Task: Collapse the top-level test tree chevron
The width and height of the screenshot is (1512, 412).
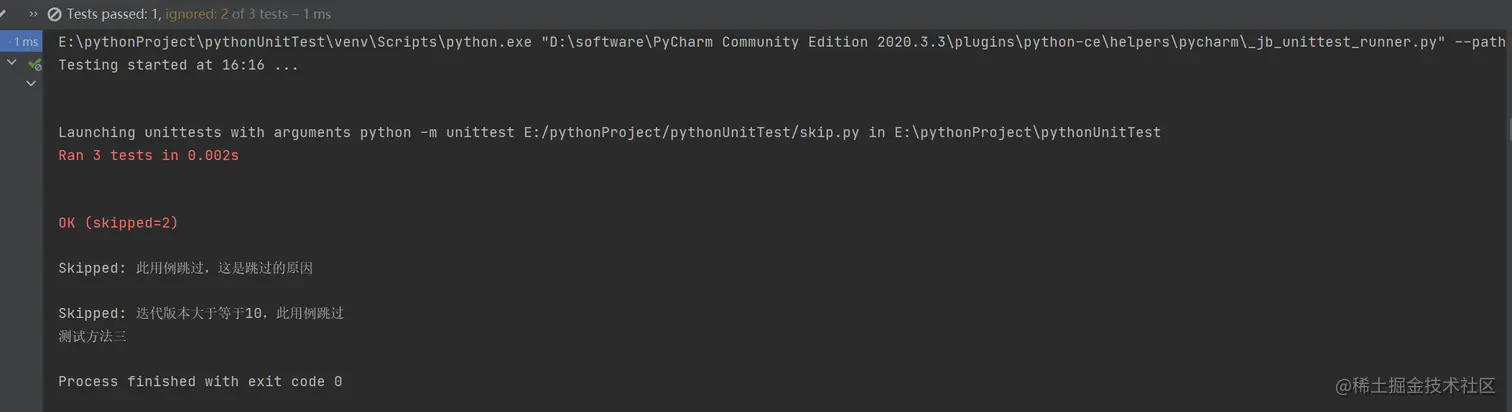Action: coord(12,63)
